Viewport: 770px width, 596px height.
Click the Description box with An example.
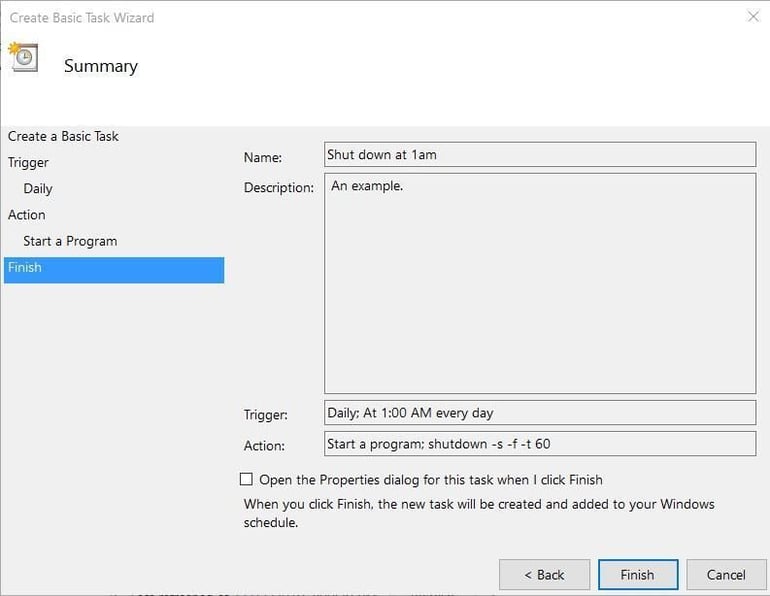coord(540,283)
